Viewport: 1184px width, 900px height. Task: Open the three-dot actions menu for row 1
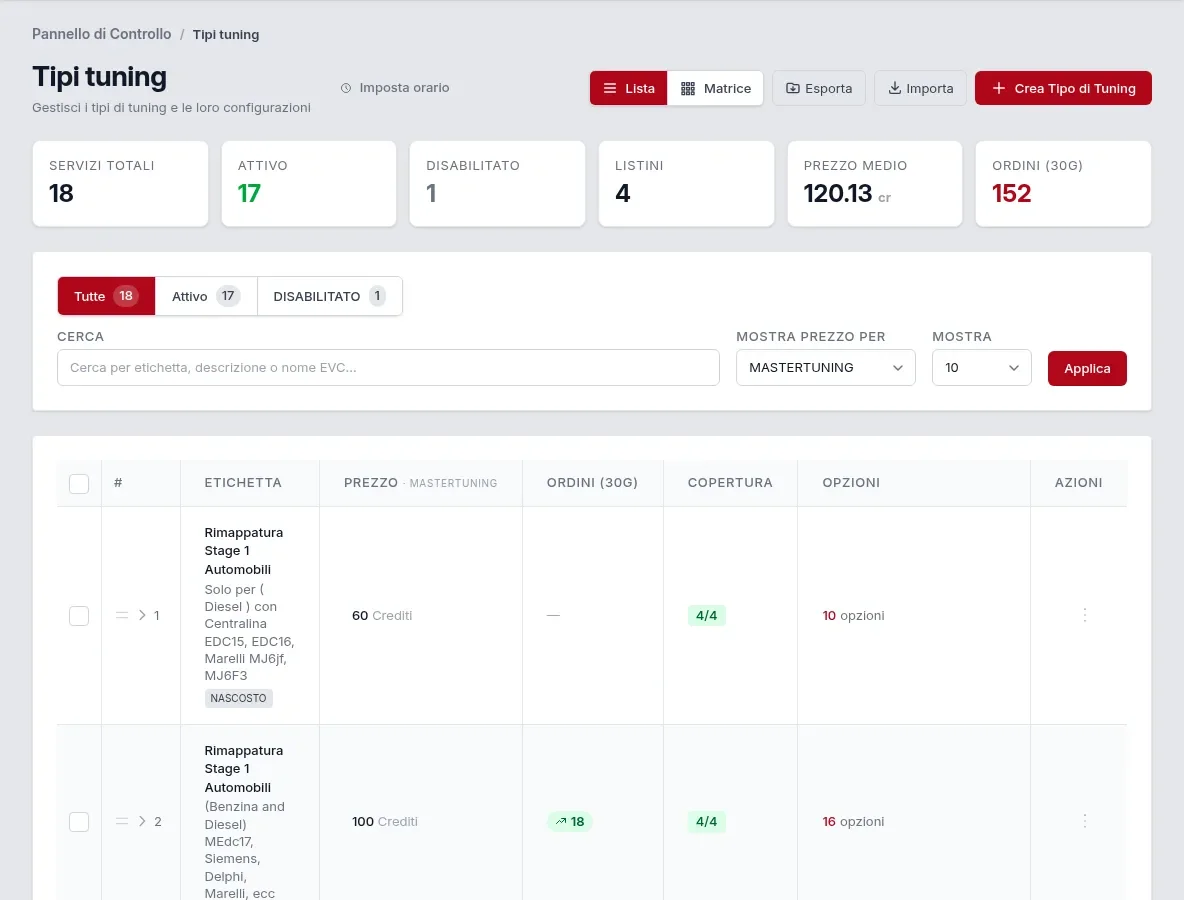click(x=1084, y=615)
